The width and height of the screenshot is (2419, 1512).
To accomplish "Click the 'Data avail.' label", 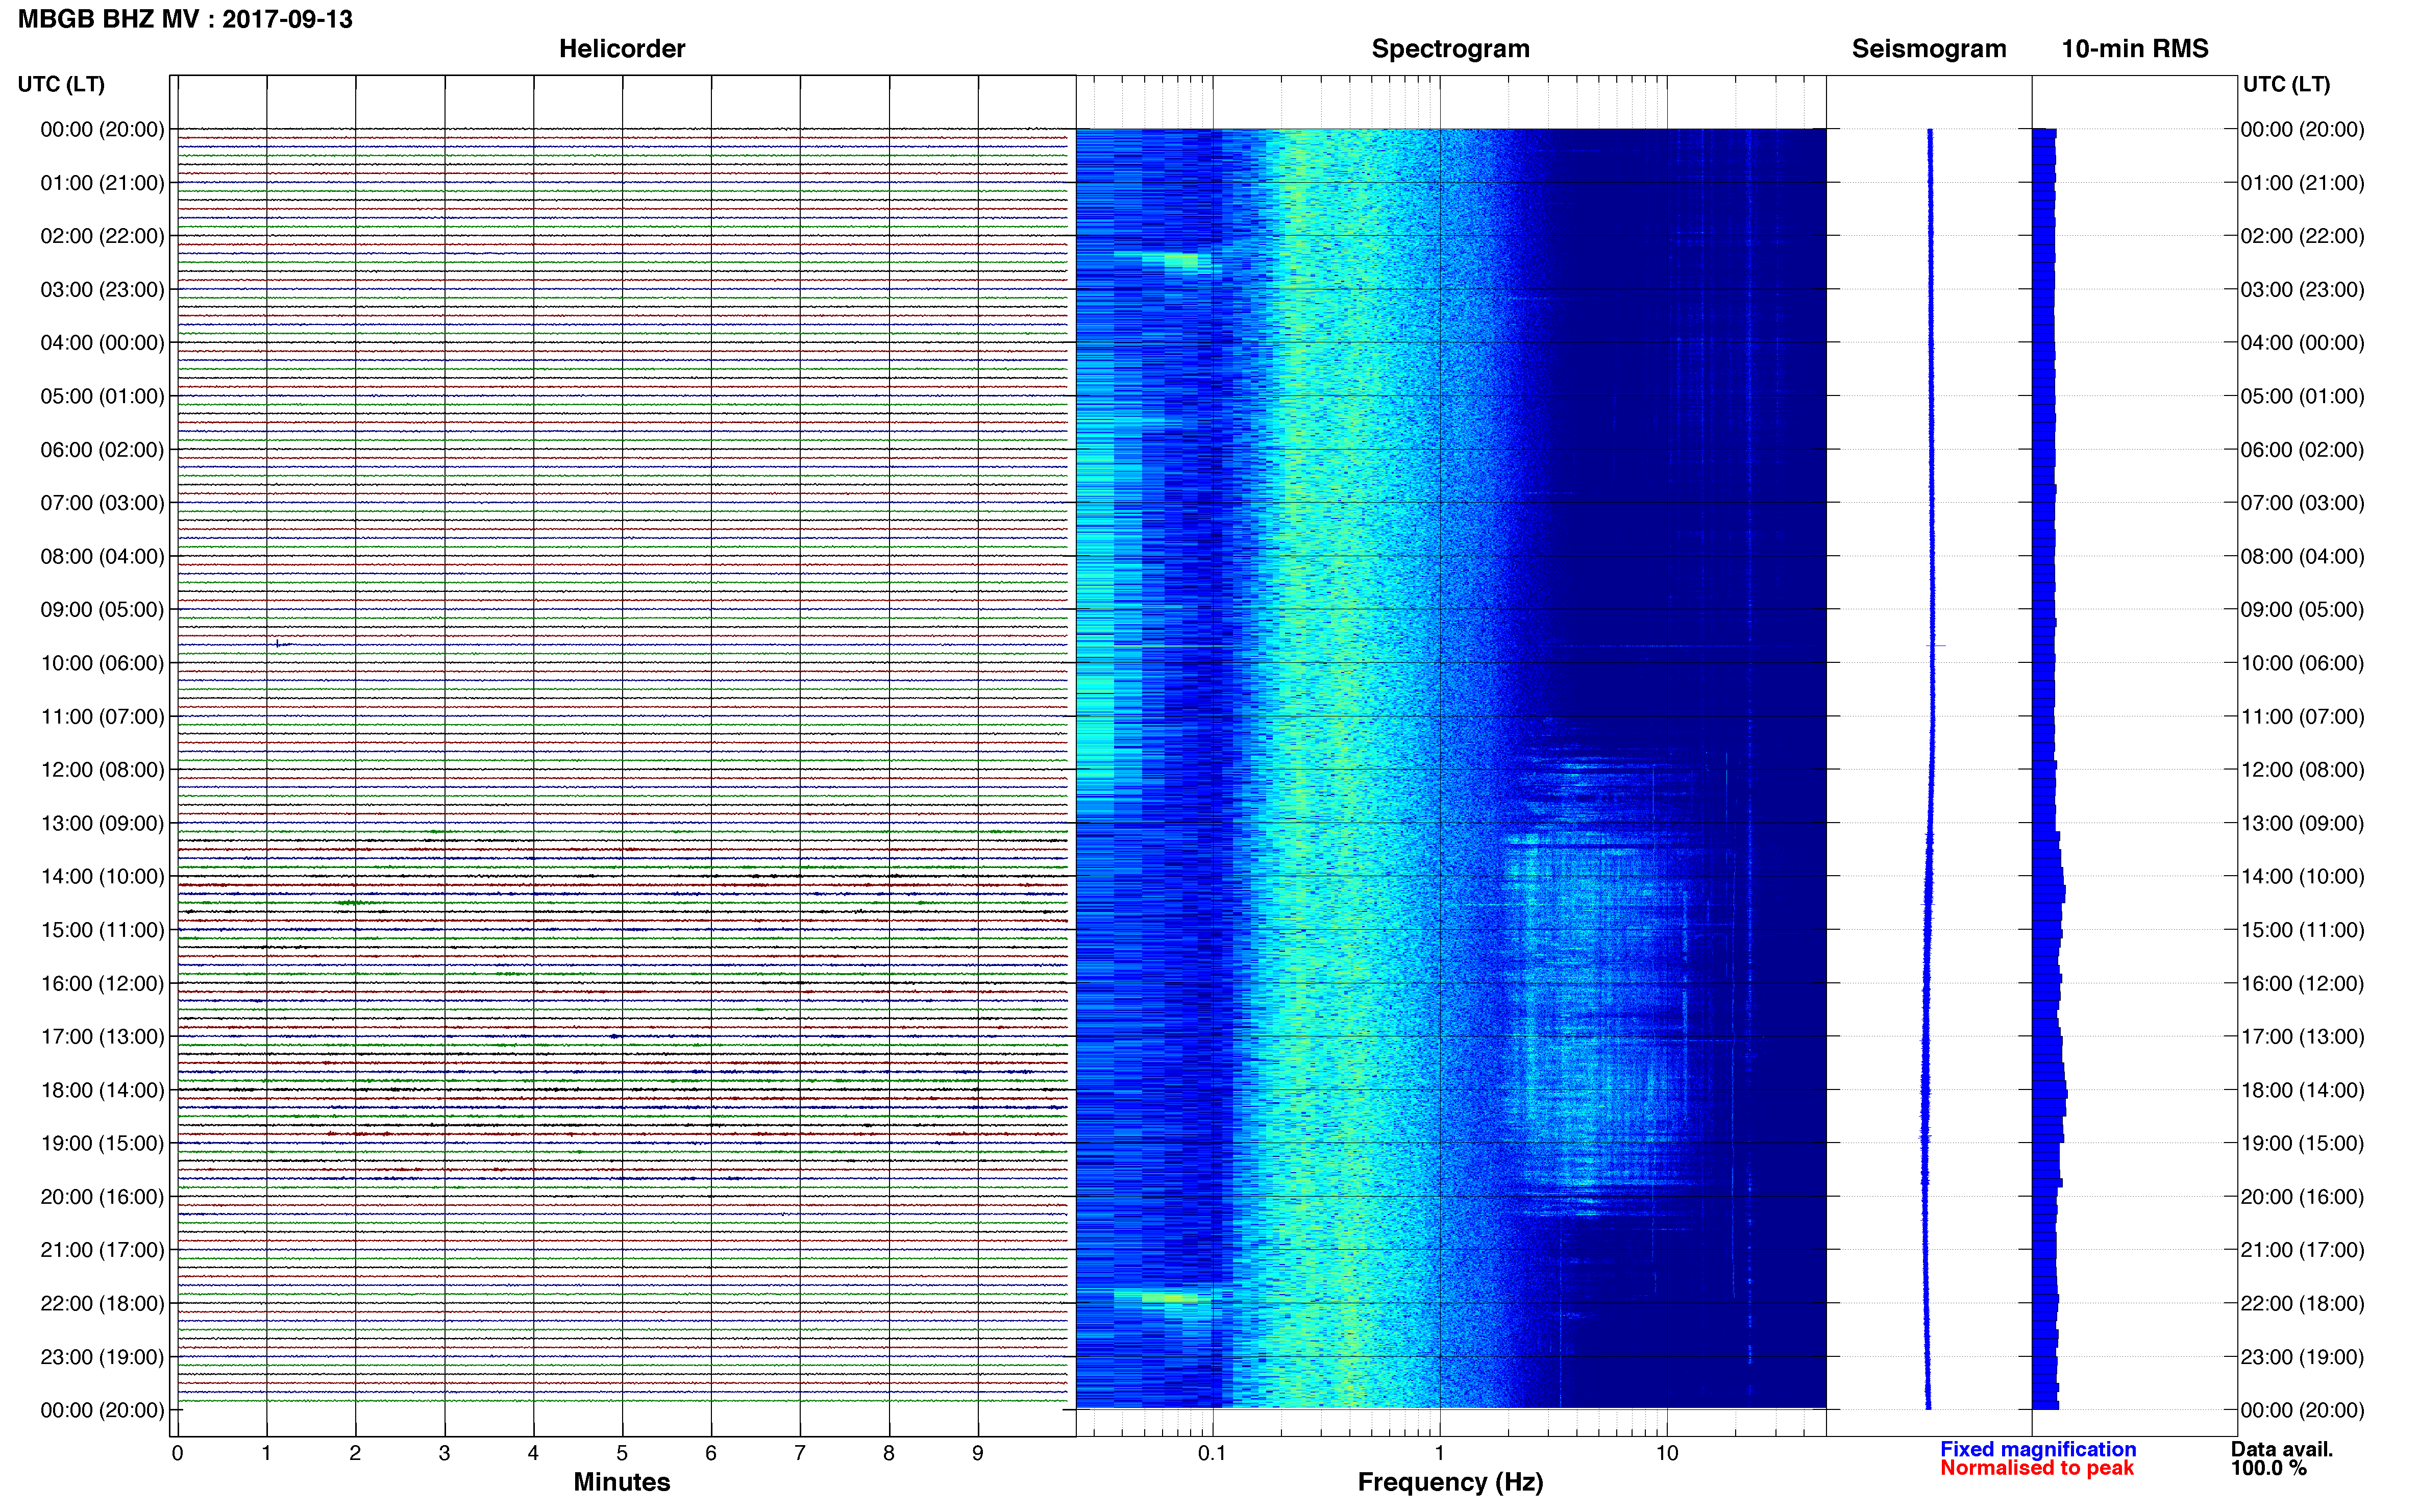I will click(2282, 1449).
